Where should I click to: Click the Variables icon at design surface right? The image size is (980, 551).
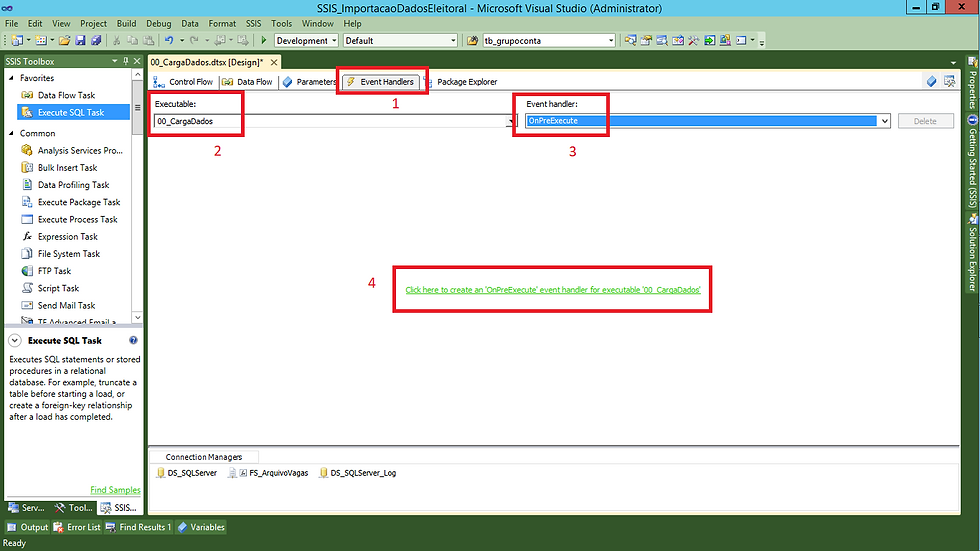click(x=931, y=81)
